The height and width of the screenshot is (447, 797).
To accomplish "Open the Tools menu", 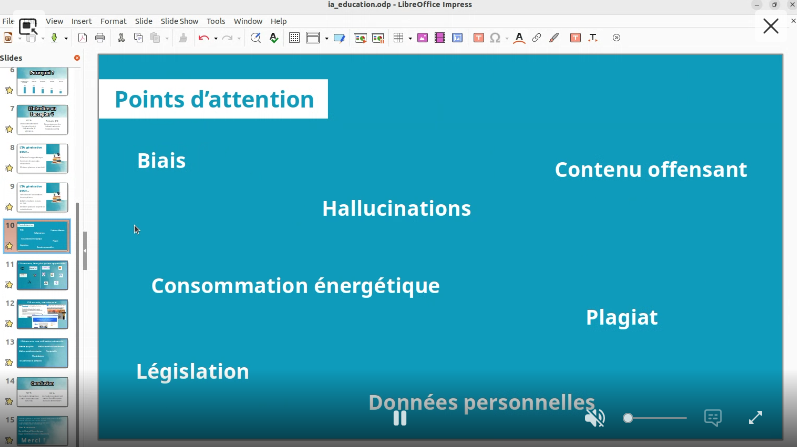I will [x=216, y=21].
